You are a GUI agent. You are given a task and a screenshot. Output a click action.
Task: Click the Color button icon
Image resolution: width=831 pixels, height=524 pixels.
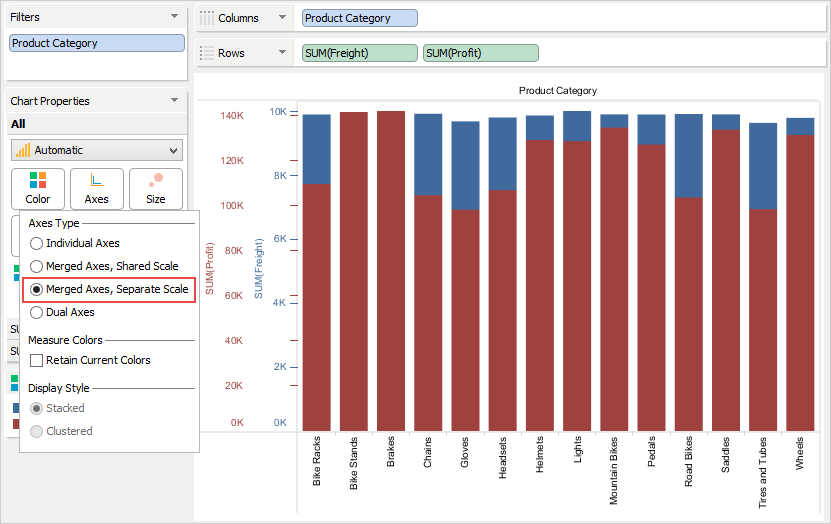click(x=38, y=180)
